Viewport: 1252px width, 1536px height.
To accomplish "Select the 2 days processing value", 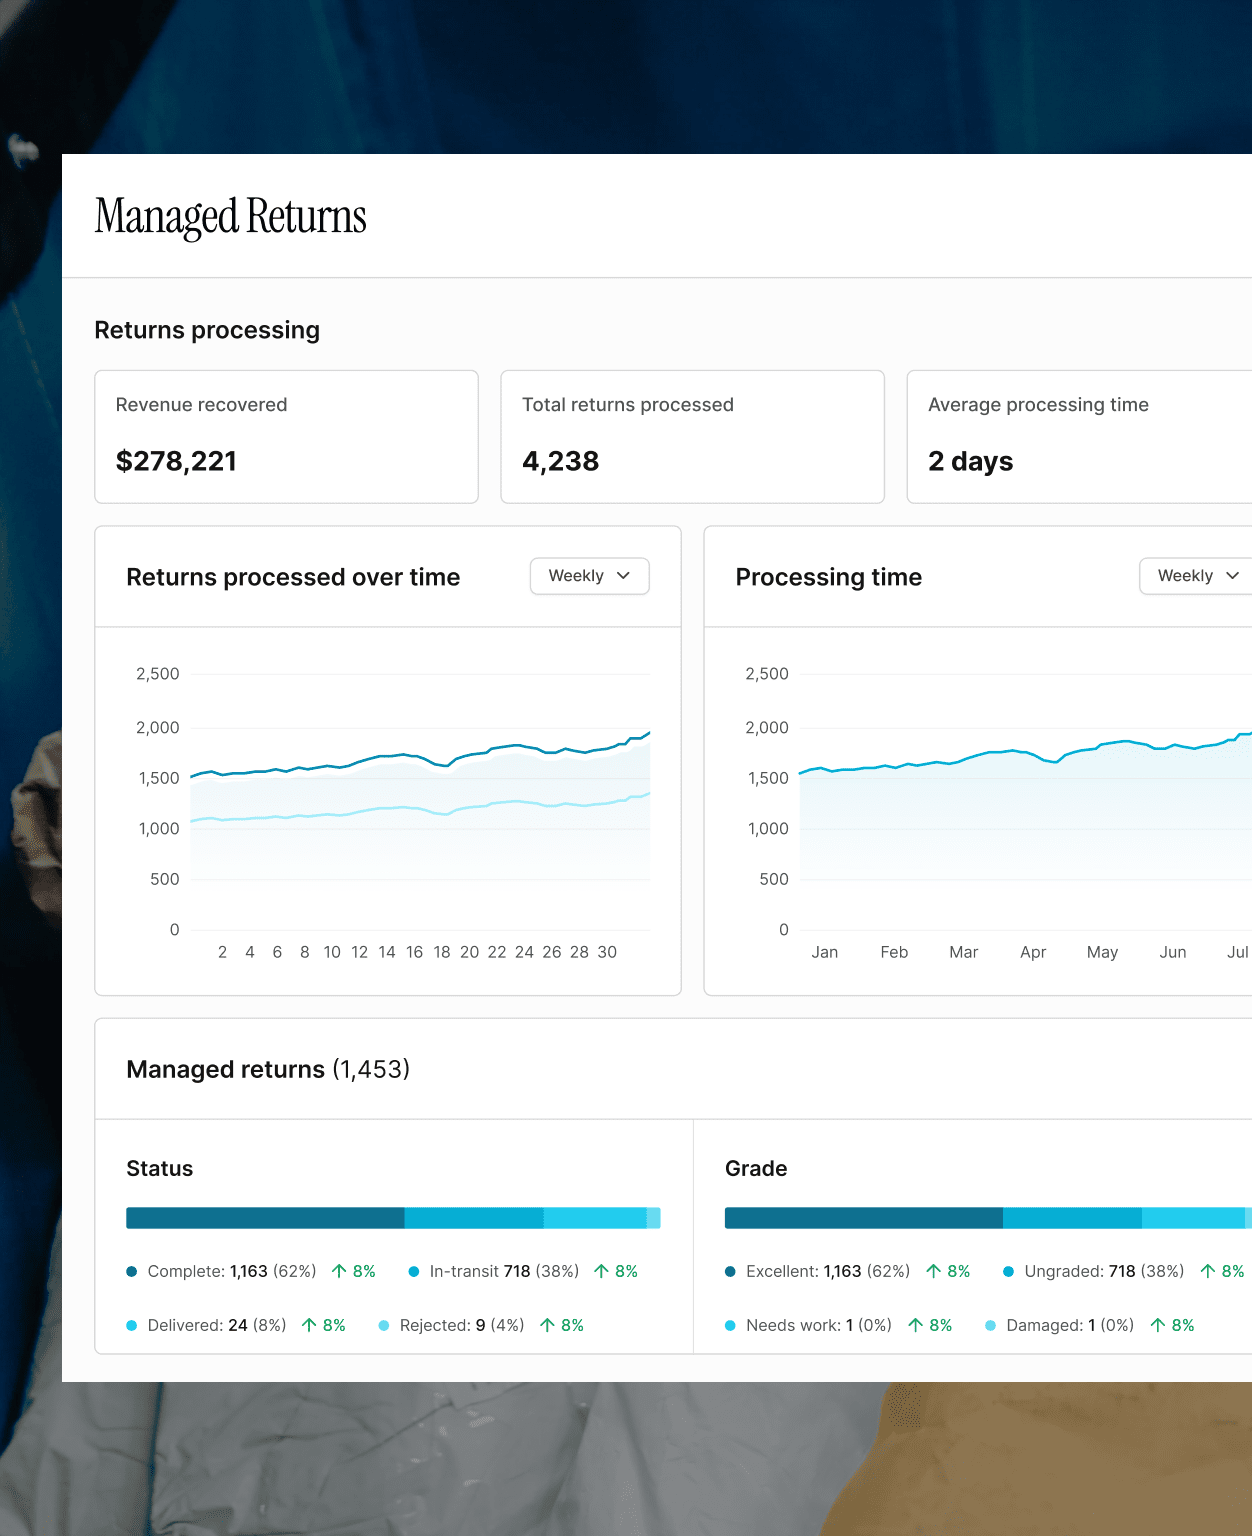I will [970, 461].
